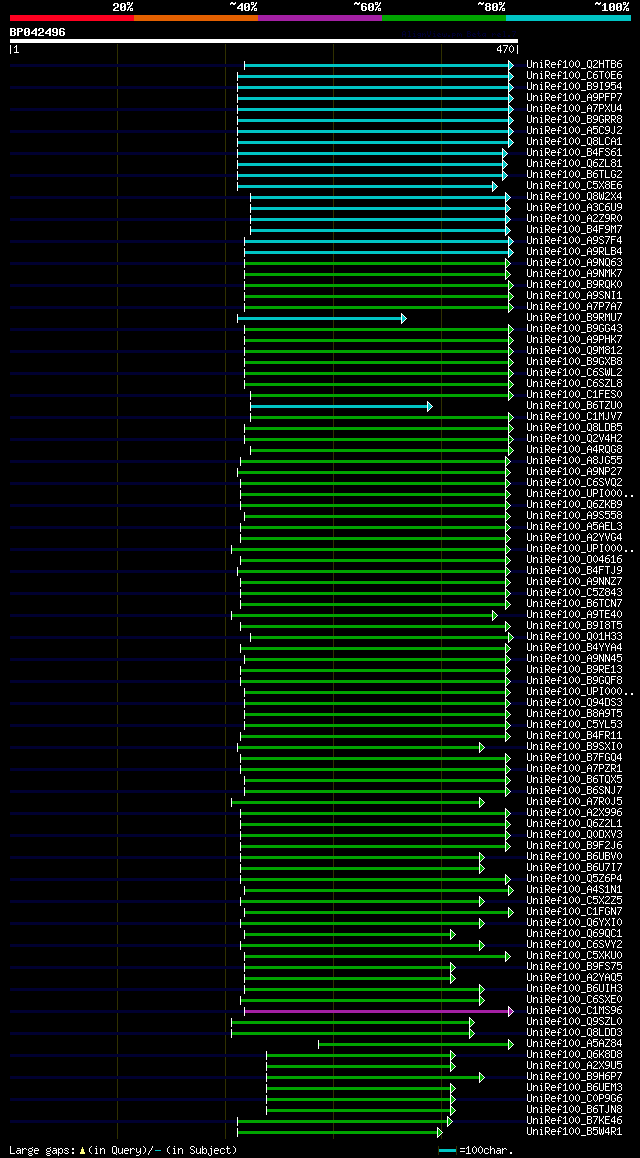
Task: Open hit UniRef100_Q2HTB6
Action: 574,65
